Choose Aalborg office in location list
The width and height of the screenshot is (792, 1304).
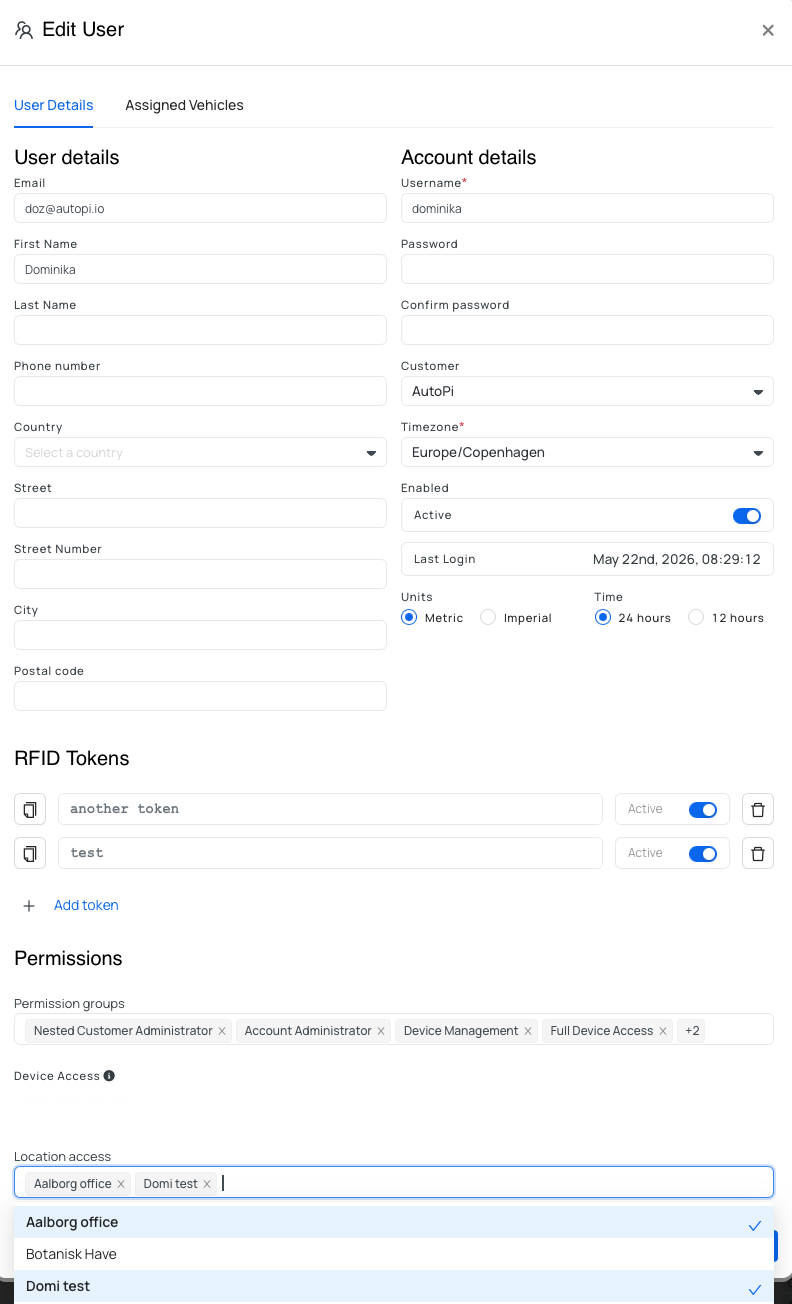tap(394, 1222)
